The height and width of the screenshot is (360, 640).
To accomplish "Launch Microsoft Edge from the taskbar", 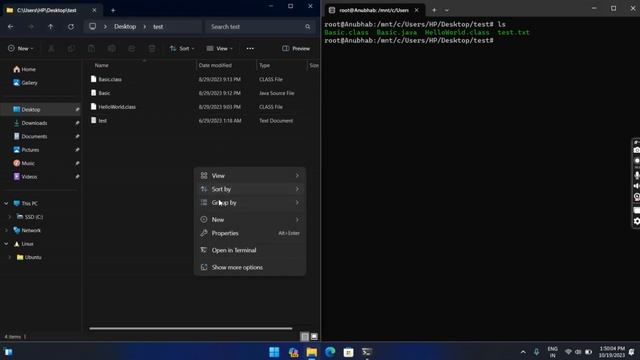I will tap(330, 352).
